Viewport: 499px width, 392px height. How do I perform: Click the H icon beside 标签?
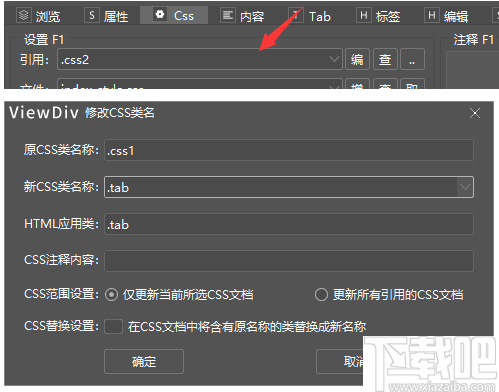[364, 15]
